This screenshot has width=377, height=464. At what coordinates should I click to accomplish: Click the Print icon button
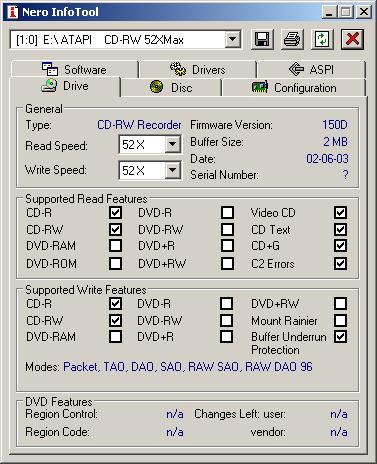[292, 39]
